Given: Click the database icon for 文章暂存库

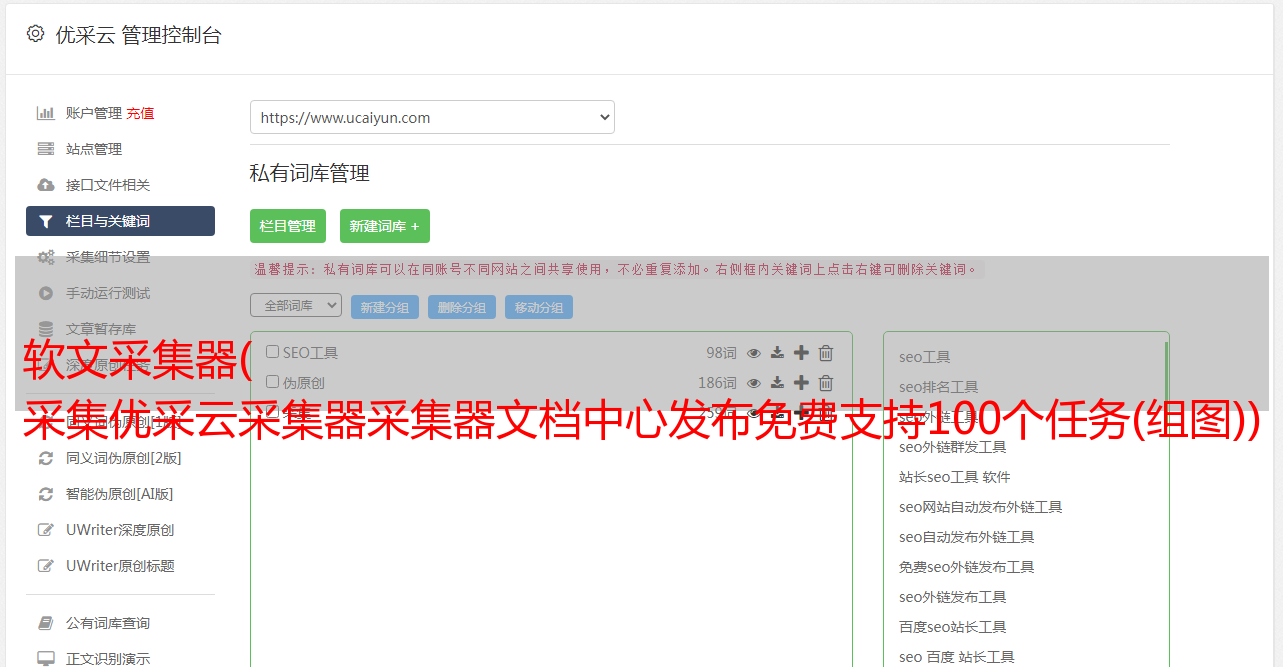Looking at the screenshot, I should [46, 329].
